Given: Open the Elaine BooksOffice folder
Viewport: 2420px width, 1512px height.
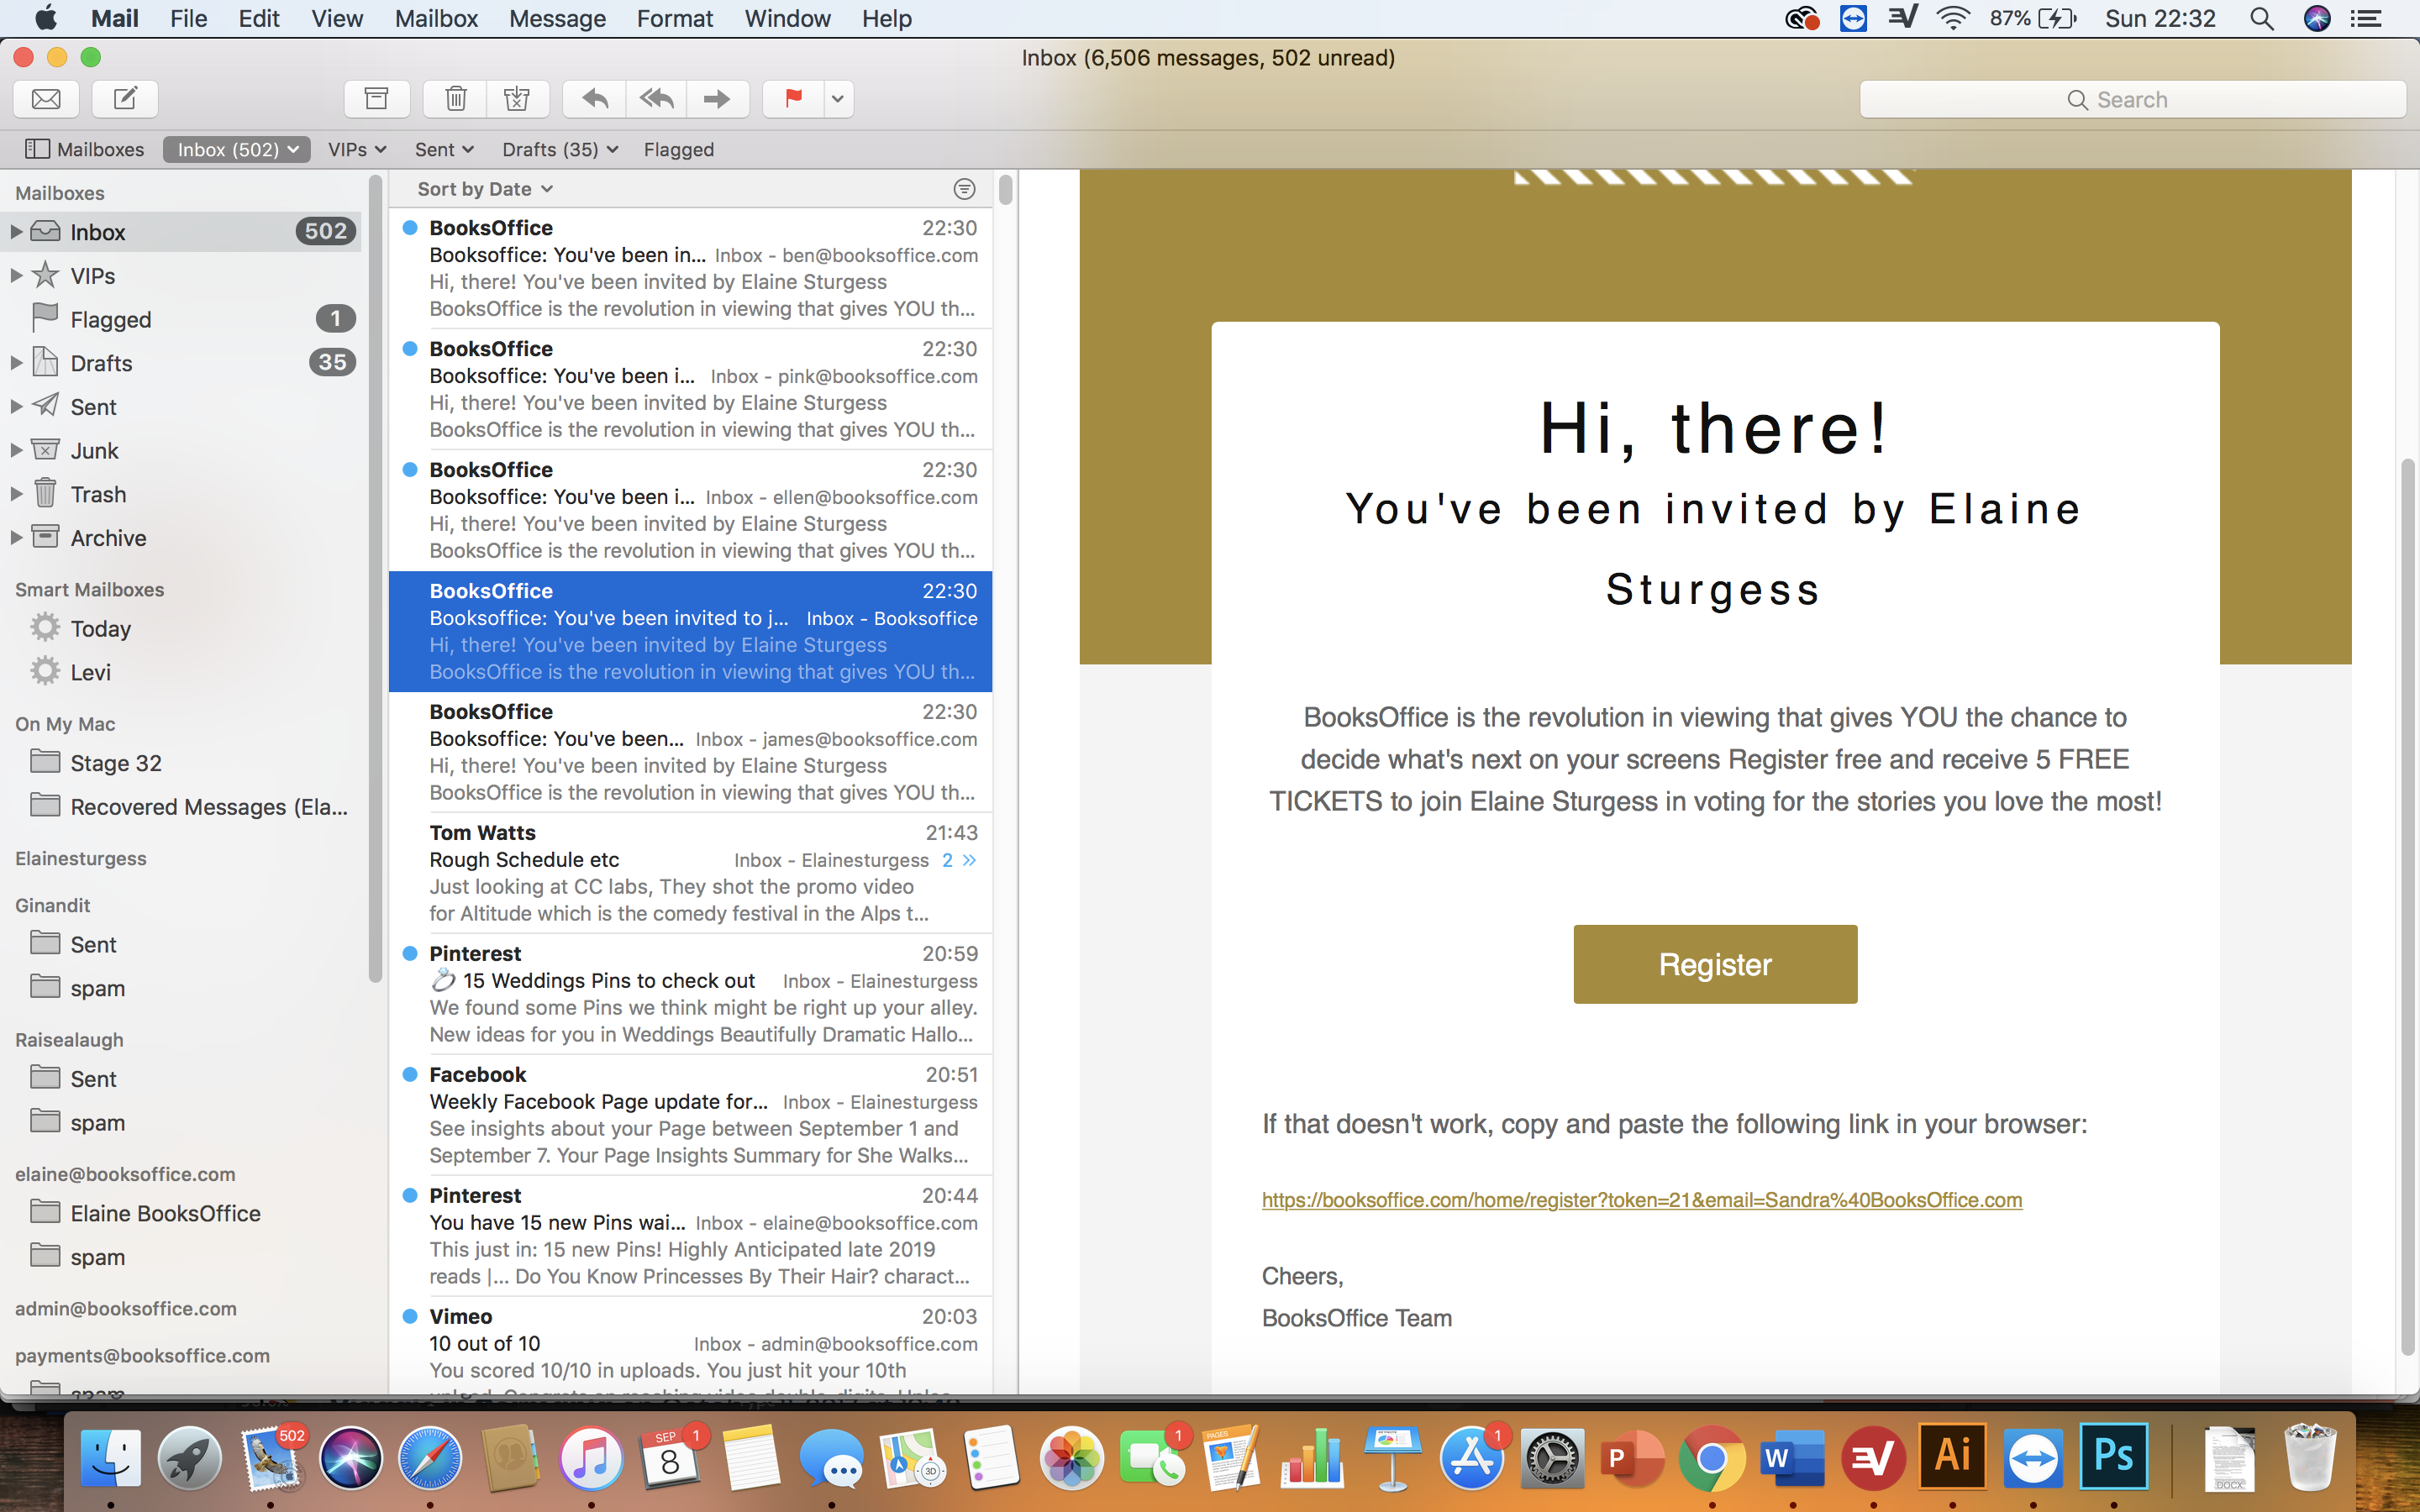Looking at the screenshot, I should point(181,1213).
